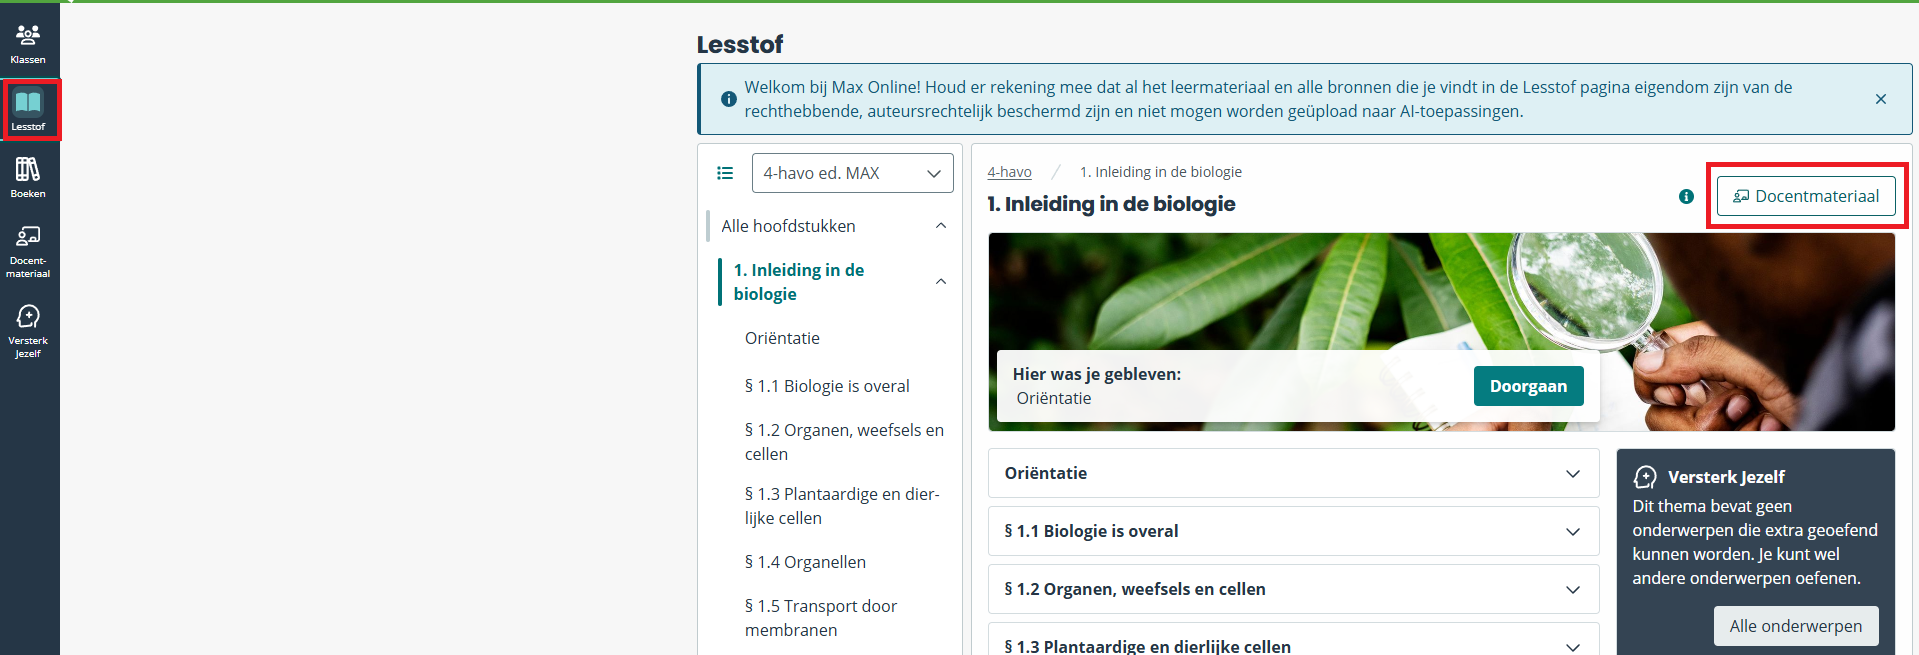Expand the Oriëntatie accordion panel
This screenshot has height=655, width=1919.
[1293, 473]
